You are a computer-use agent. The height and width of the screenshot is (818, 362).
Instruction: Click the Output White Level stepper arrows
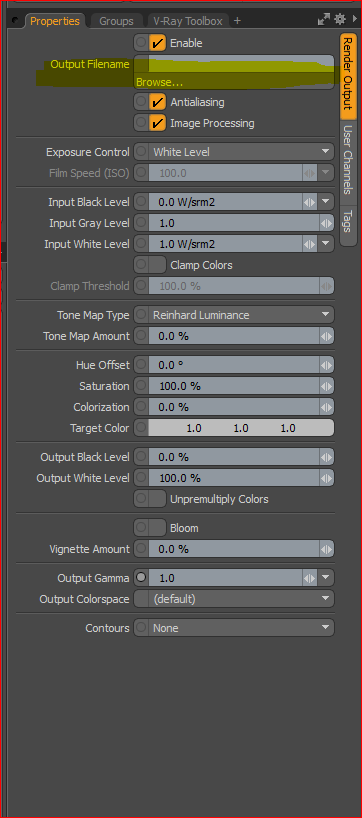point(327,478)
